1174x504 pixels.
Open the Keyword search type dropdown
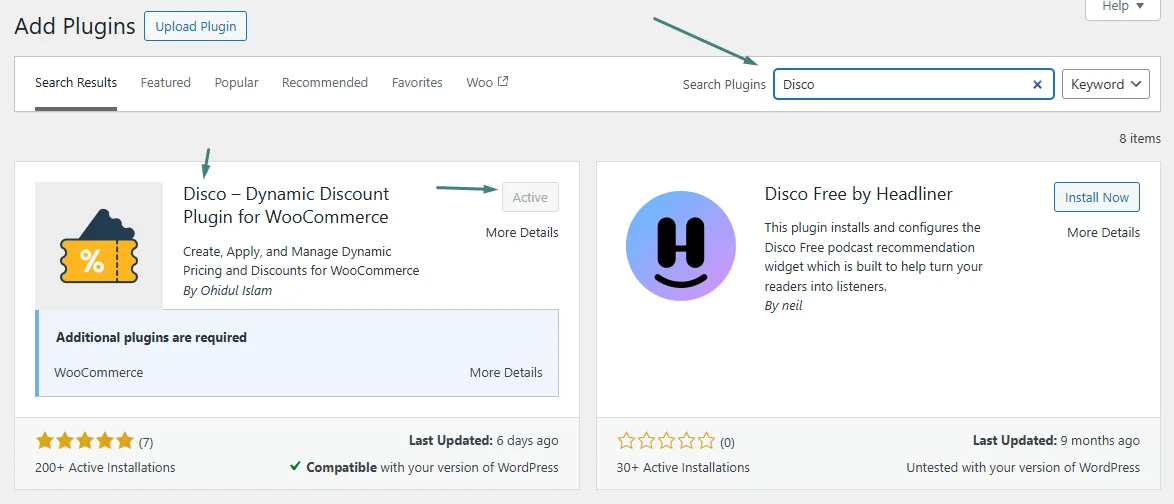(1106, 85)
